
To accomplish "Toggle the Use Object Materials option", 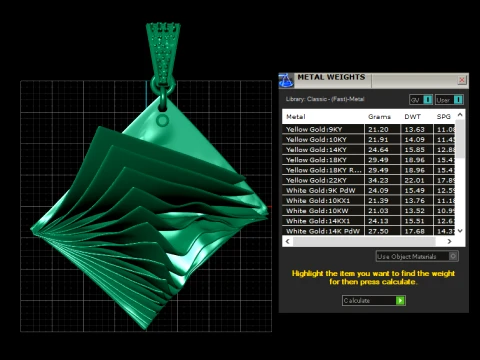I will coord(417,256).
